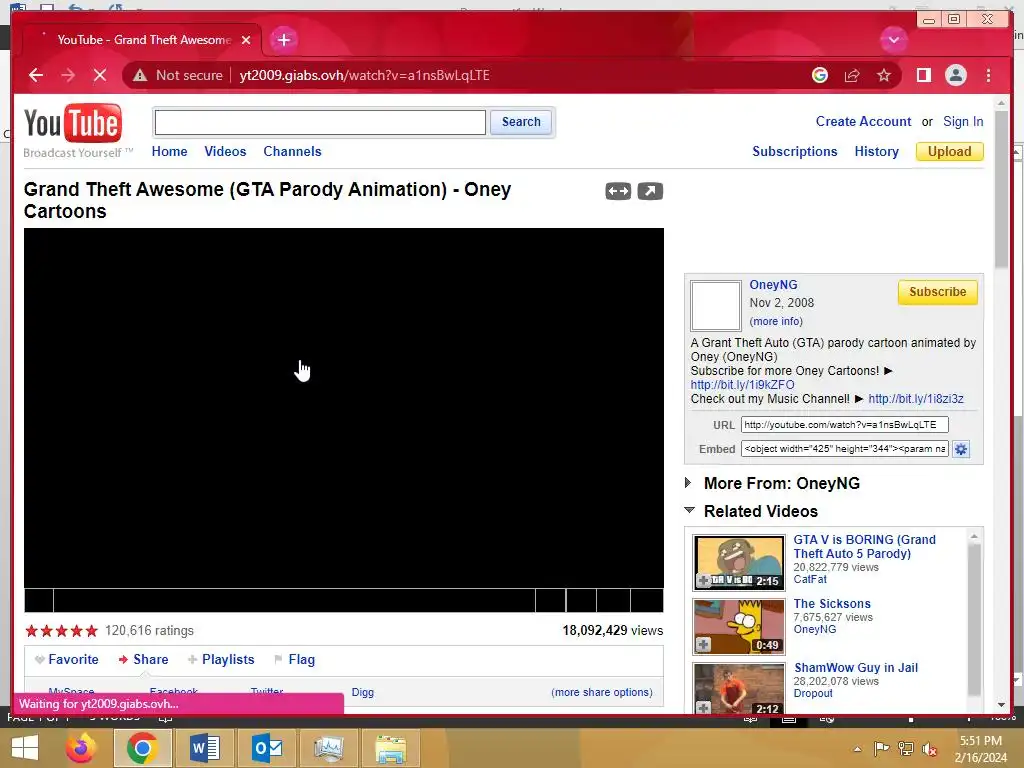Flag this video
1024x768 pixels.
point(295,660)
